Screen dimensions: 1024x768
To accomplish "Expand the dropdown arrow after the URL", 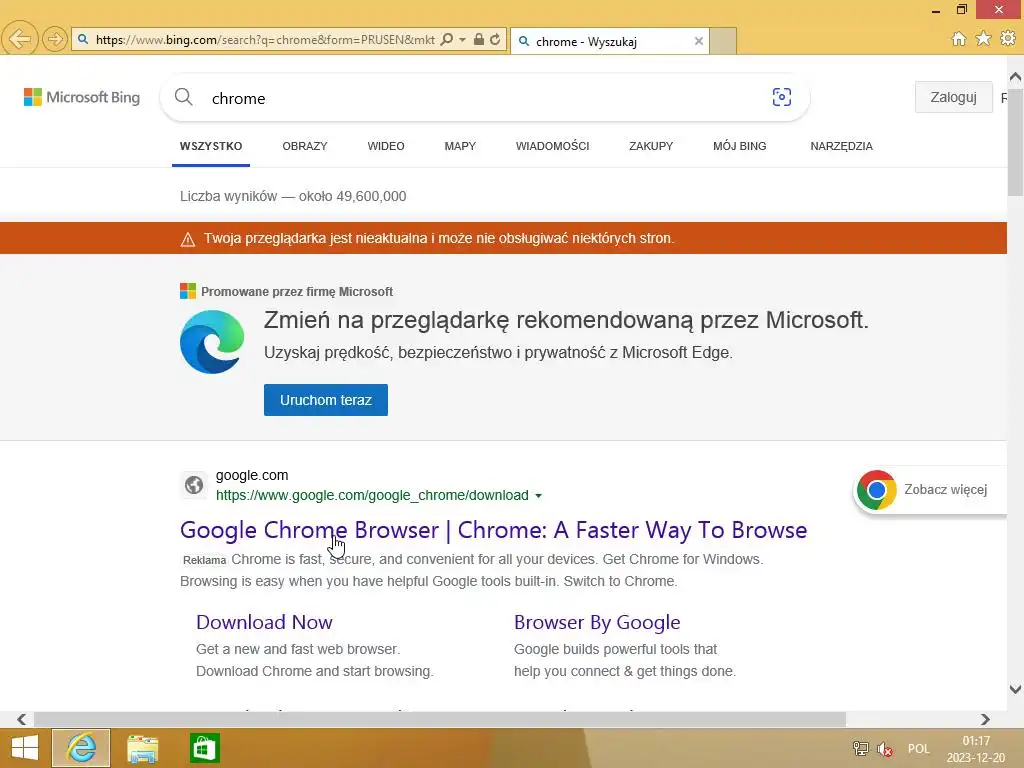I will pyautogui.click(x=539, y=496).
